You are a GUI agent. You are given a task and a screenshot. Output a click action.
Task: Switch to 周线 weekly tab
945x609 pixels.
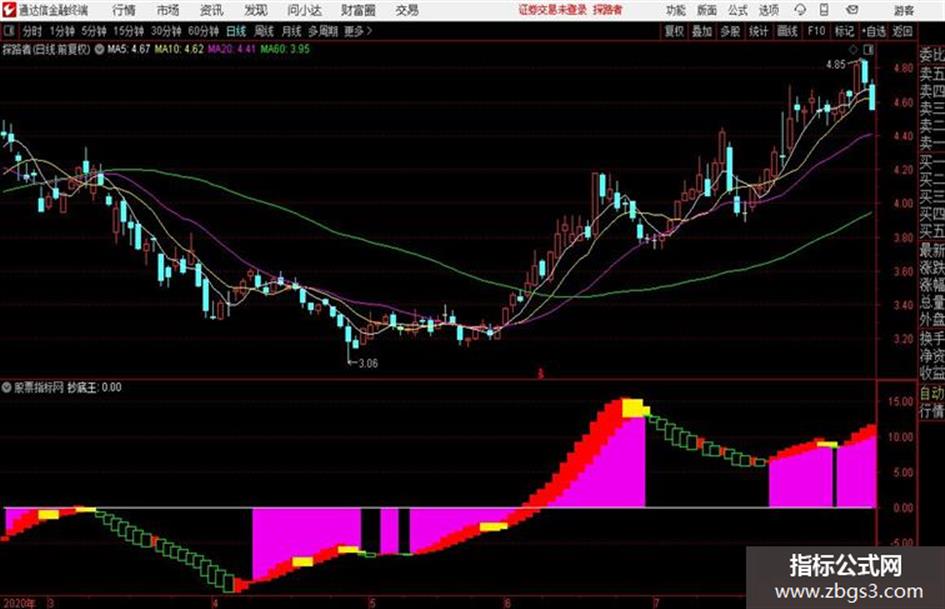pos(264,31)
